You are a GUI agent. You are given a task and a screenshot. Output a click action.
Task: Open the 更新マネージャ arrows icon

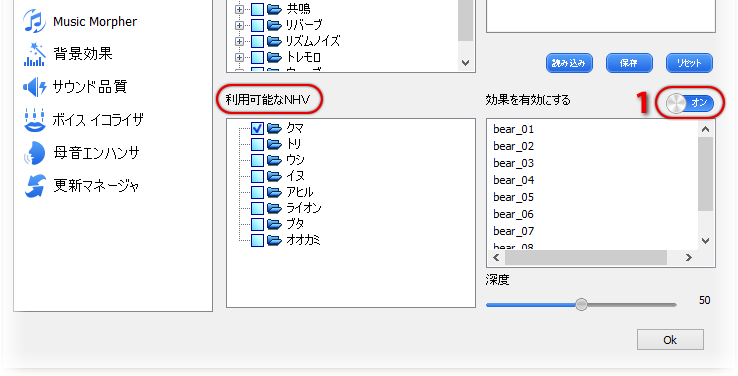point(35,186)
